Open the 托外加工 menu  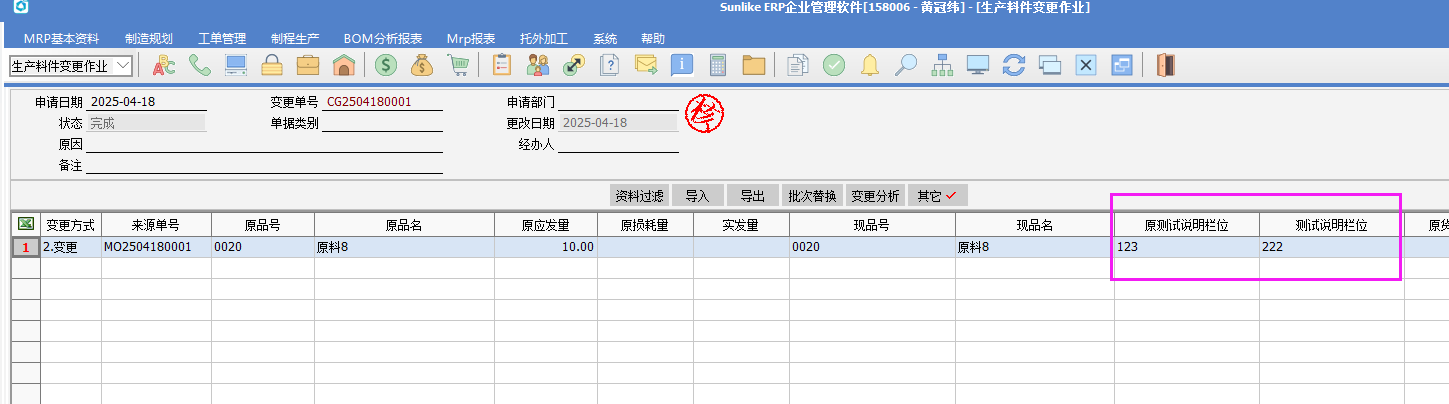[x=544, y=39]
